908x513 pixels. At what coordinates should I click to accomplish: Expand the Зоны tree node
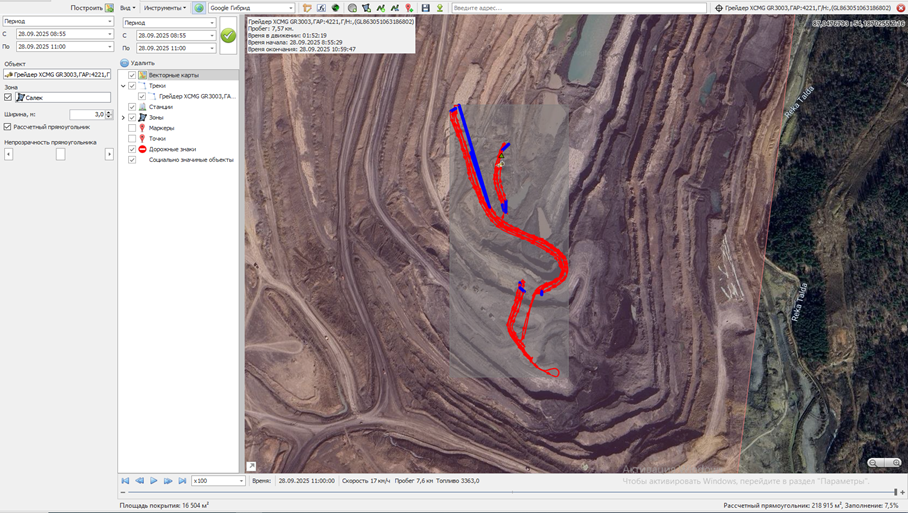point(124,118)
